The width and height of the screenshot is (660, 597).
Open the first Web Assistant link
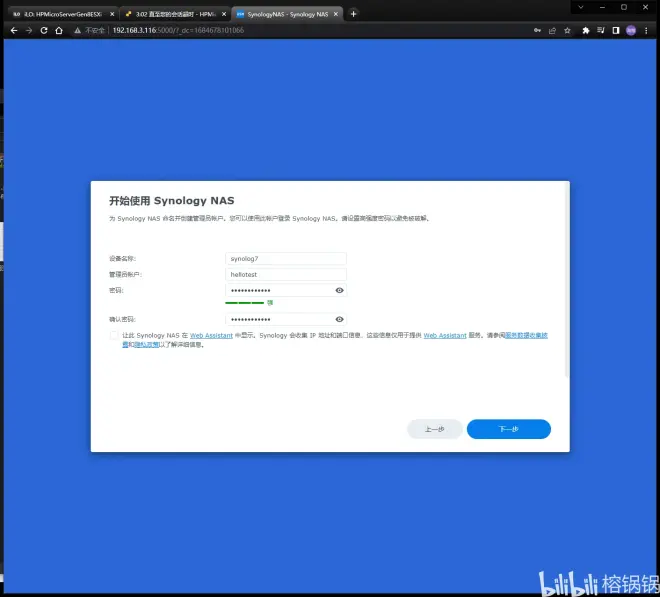[x=211, y=336]
